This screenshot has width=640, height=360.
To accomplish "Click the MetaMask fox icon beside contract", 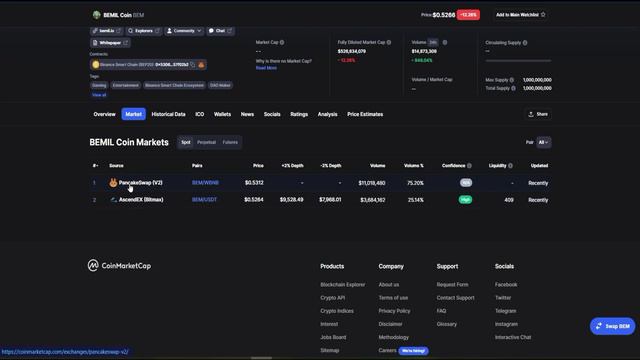I will tap(201, 64).
